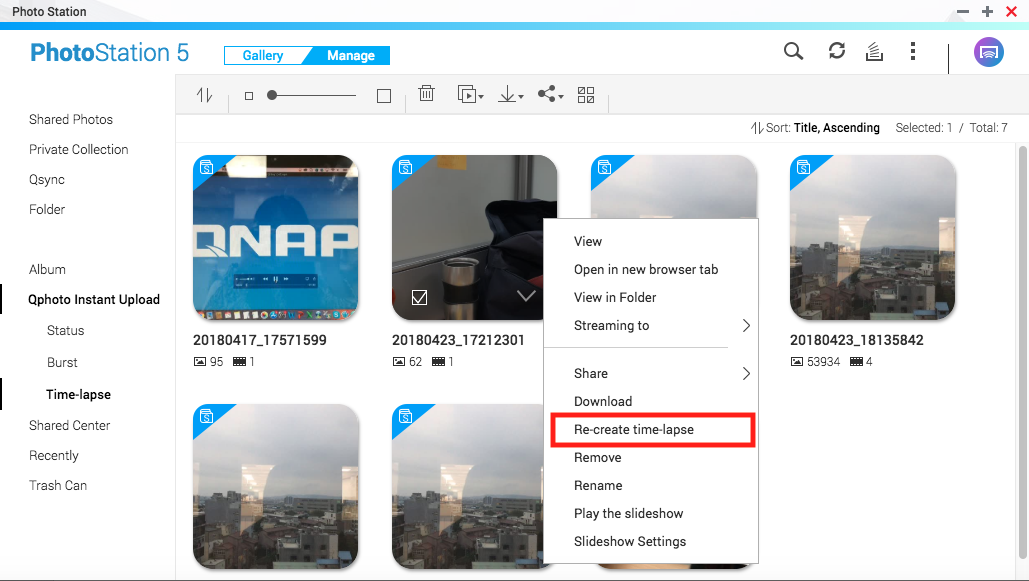This screenshot has height=581, width=1029.
Task: Click time-lapse badge on 20180423_18135842 thumbnail
Action: coord(803,167)
